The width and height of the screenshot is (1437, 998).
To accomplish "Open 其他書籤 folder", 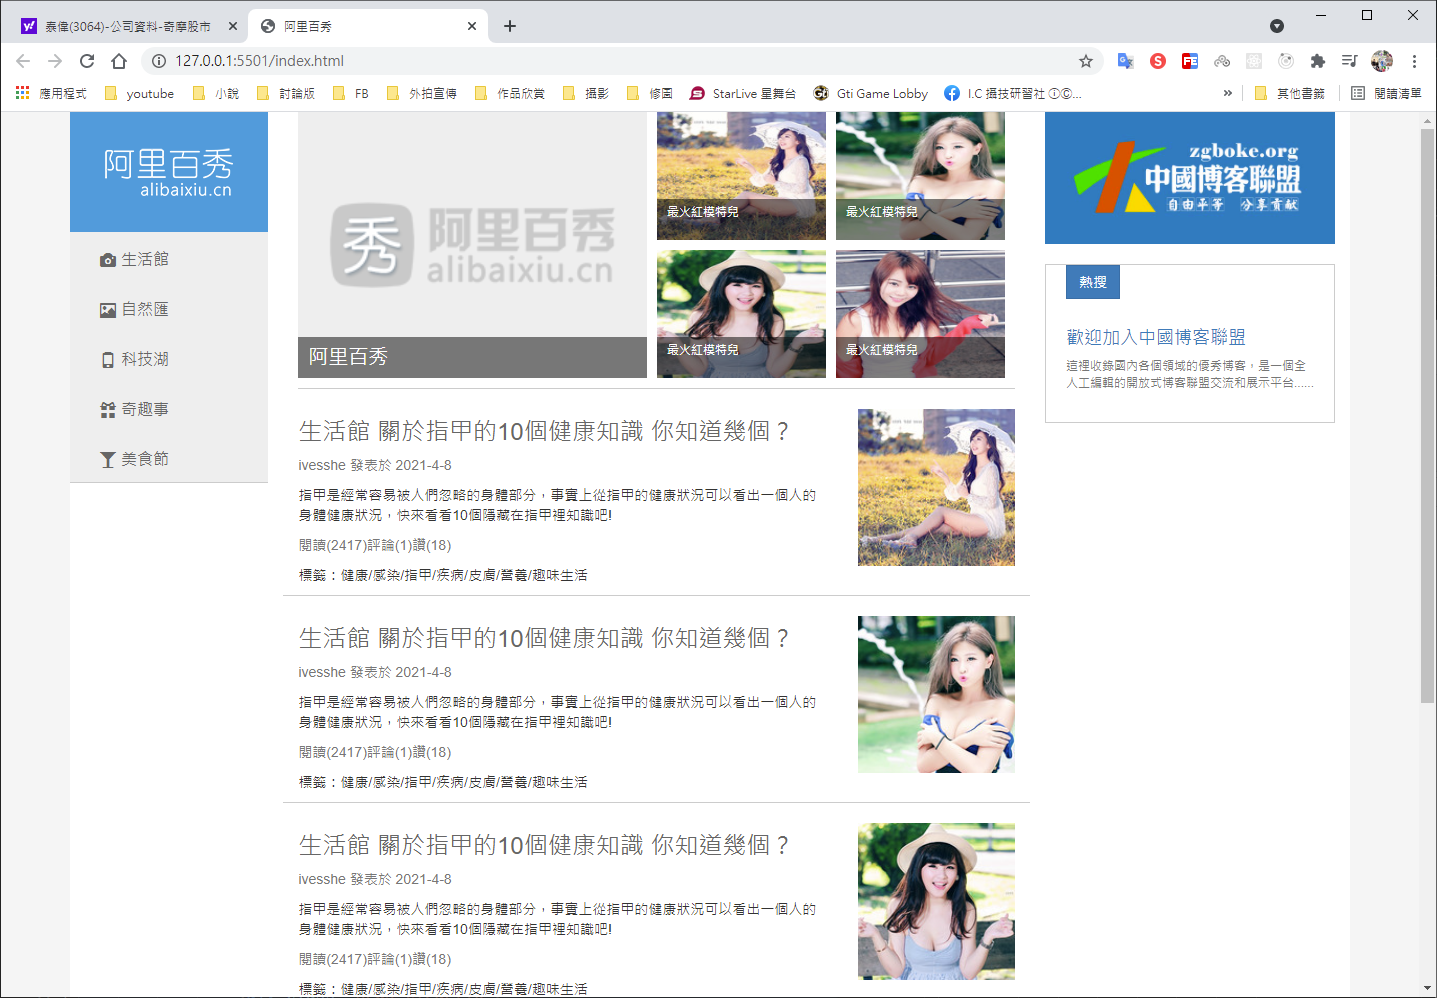I will (x=1290, y=93).
